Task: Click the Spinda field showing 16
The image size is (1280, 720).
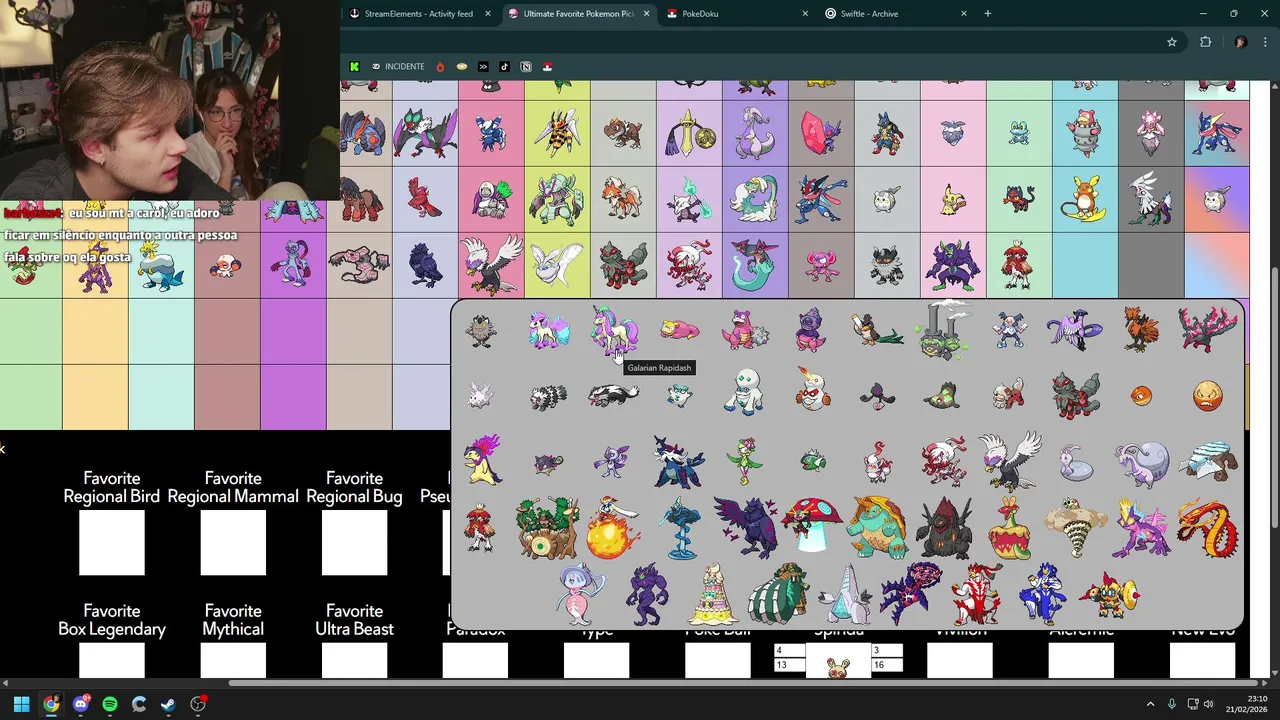Action: coord(887,665)
